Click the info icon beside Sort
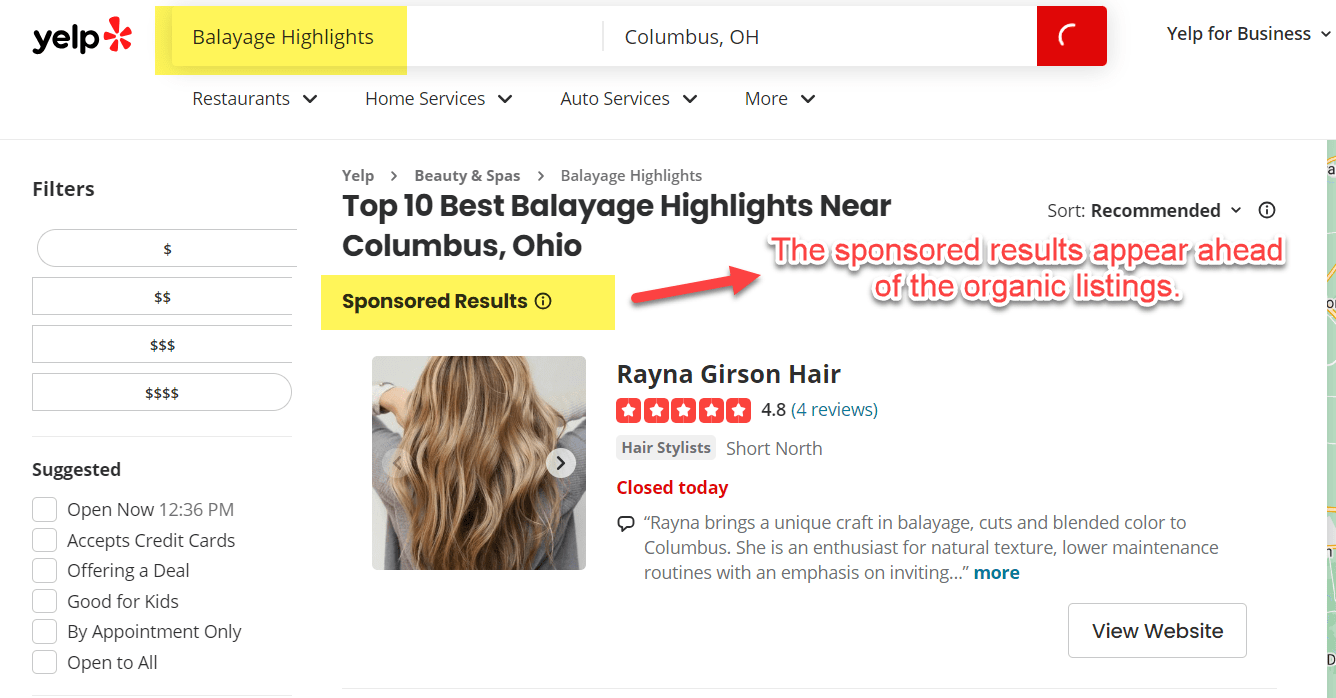 [1267, 210]
